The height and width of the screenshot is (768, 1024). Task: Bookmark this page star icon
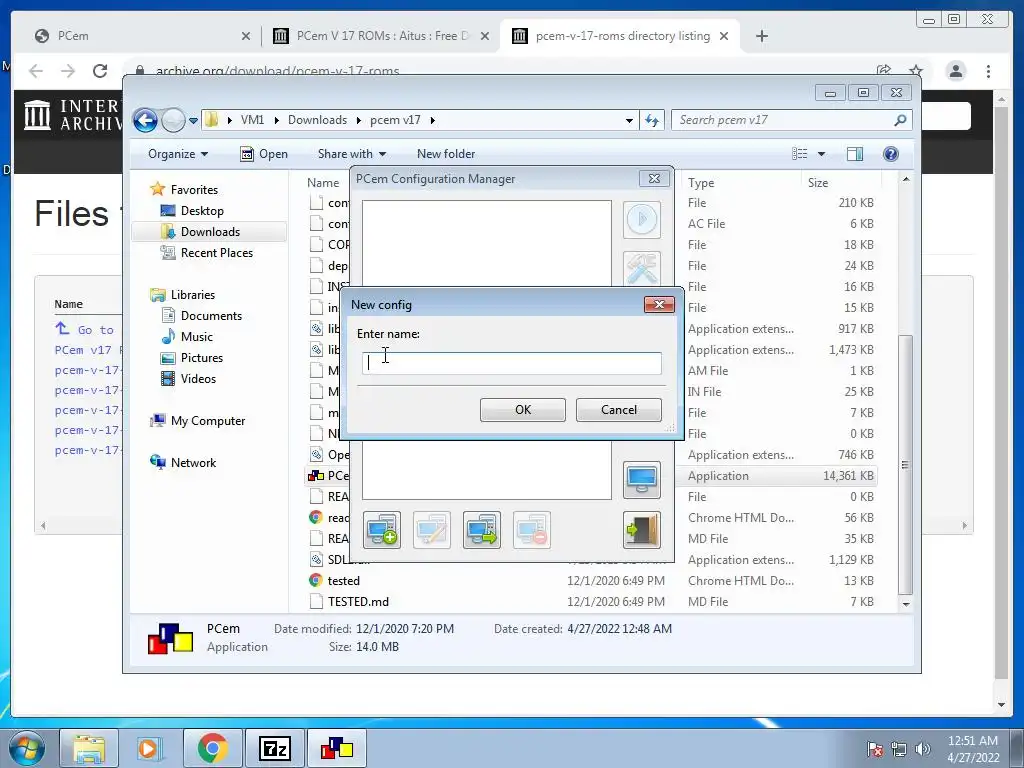click(x=916, y=71)
